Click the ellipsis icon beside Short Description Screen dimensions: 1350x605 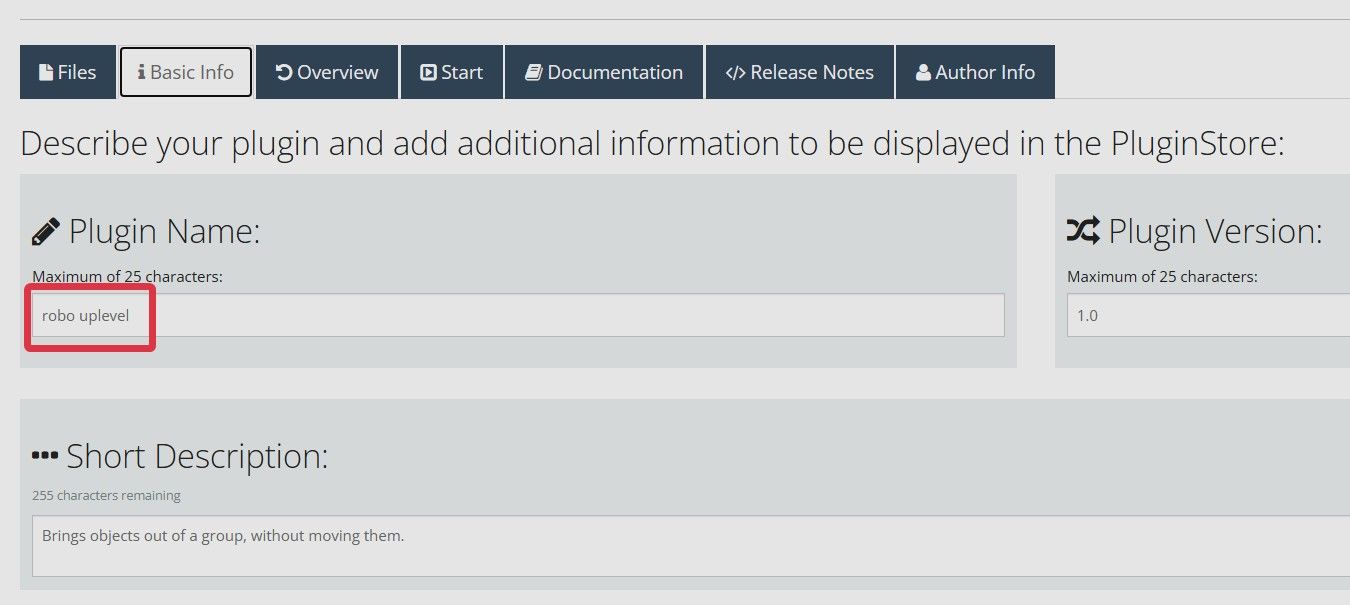[45, 455]
